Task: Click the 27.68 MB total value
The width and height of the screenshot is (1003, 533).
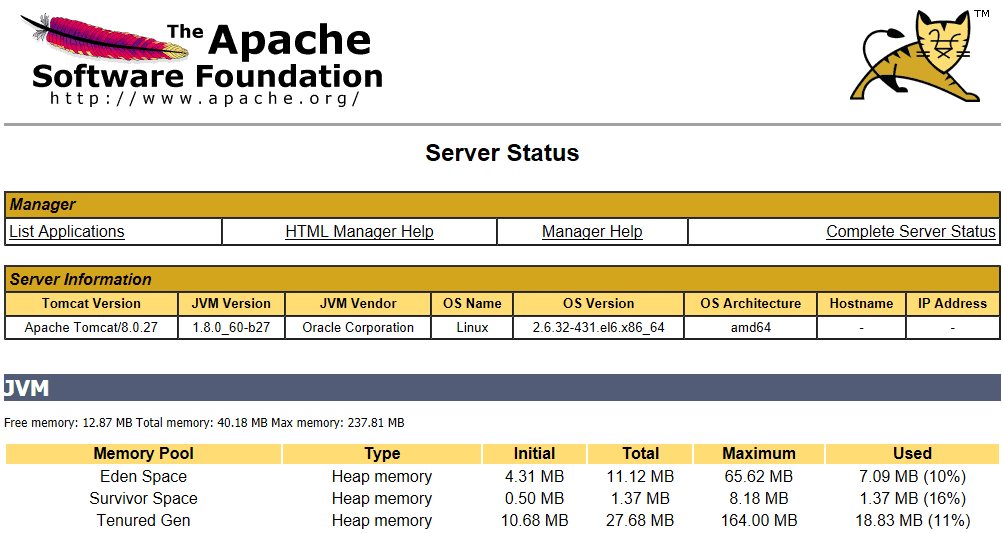Action: coord(640,521)
